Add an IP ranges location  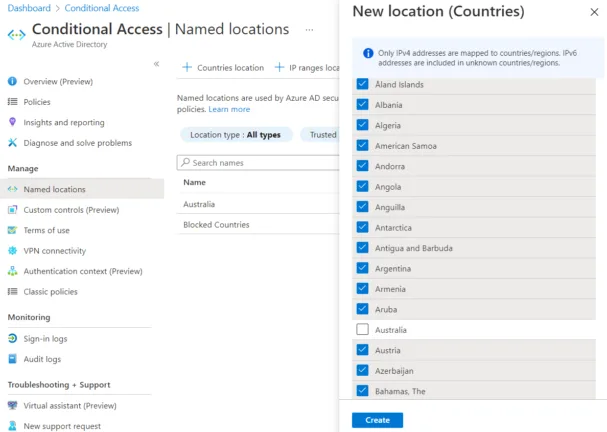(307, 68)
